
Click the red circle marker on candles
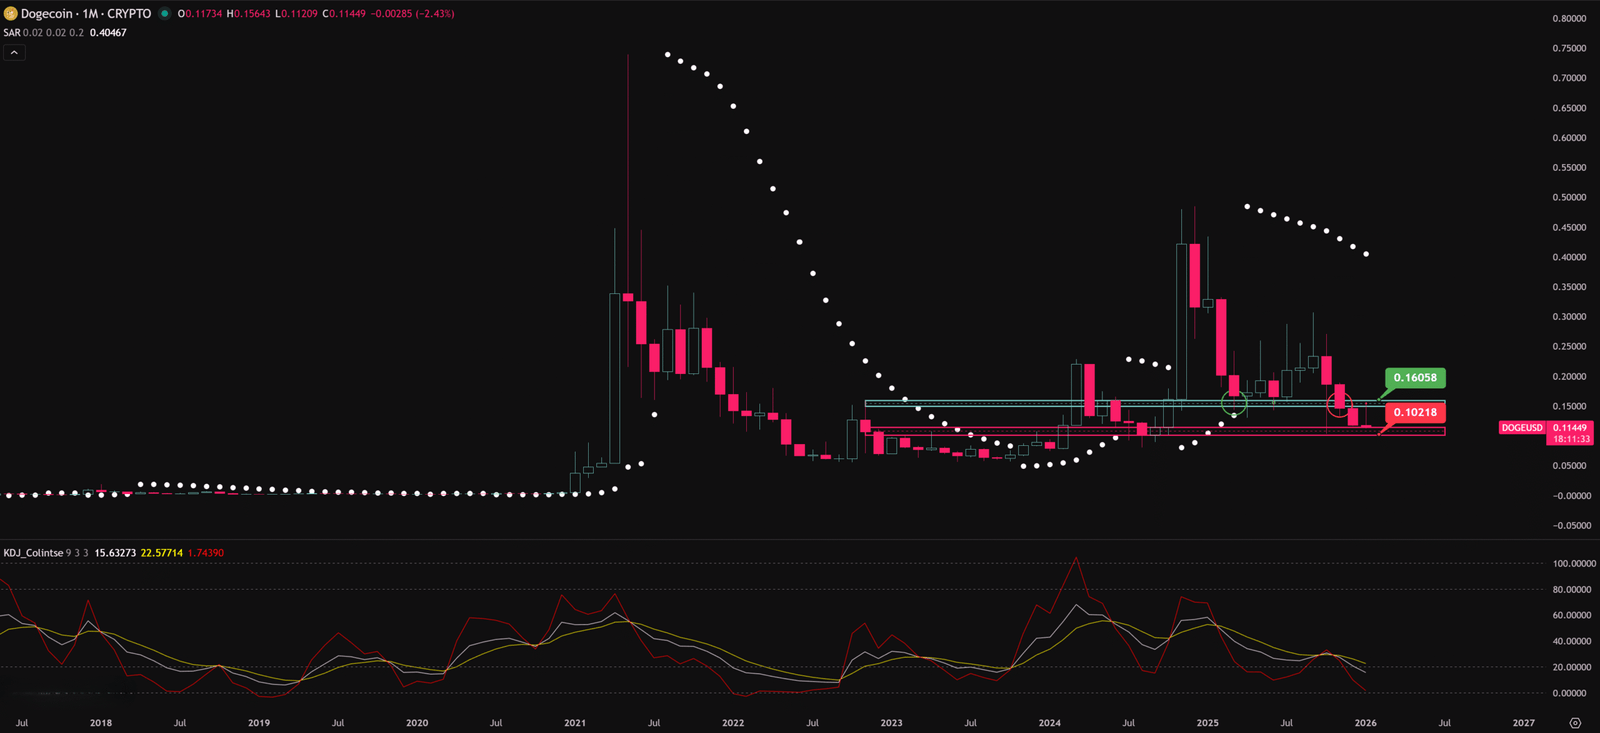pyautogui.click(x=1339, y=404)
